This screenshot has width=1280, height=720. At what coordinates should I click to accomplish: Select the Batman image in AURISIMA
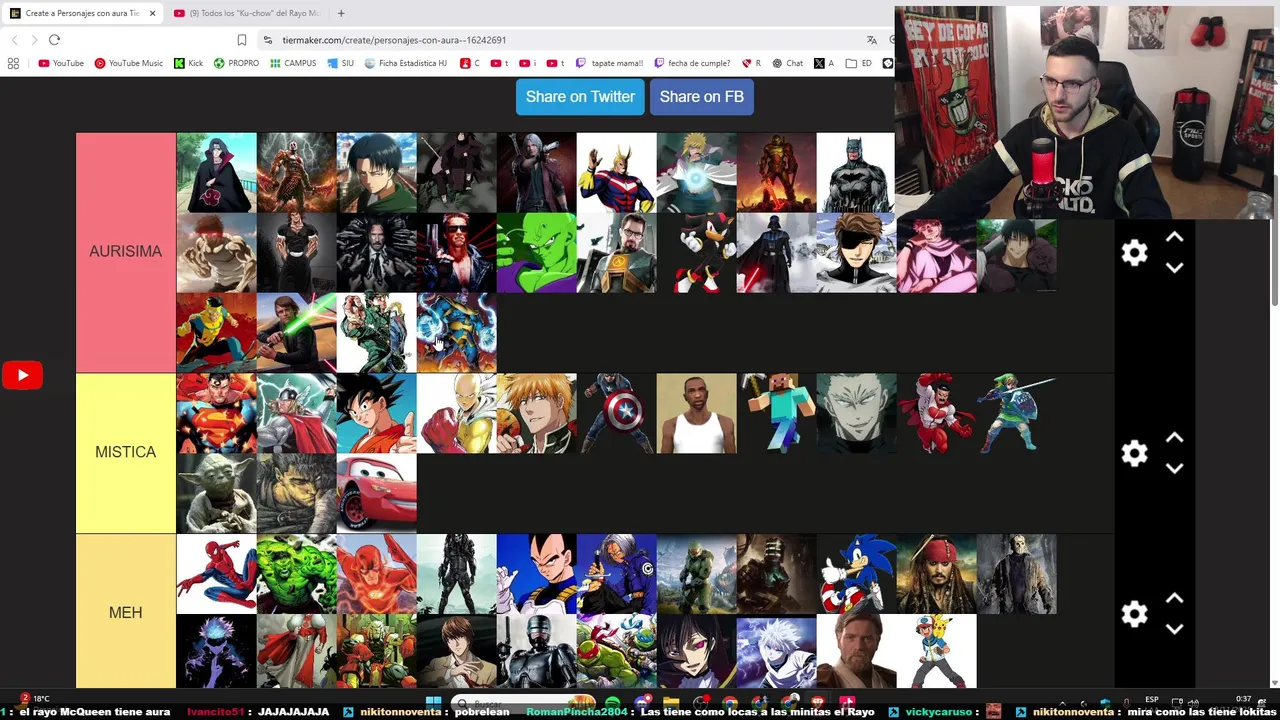point(856,173)
